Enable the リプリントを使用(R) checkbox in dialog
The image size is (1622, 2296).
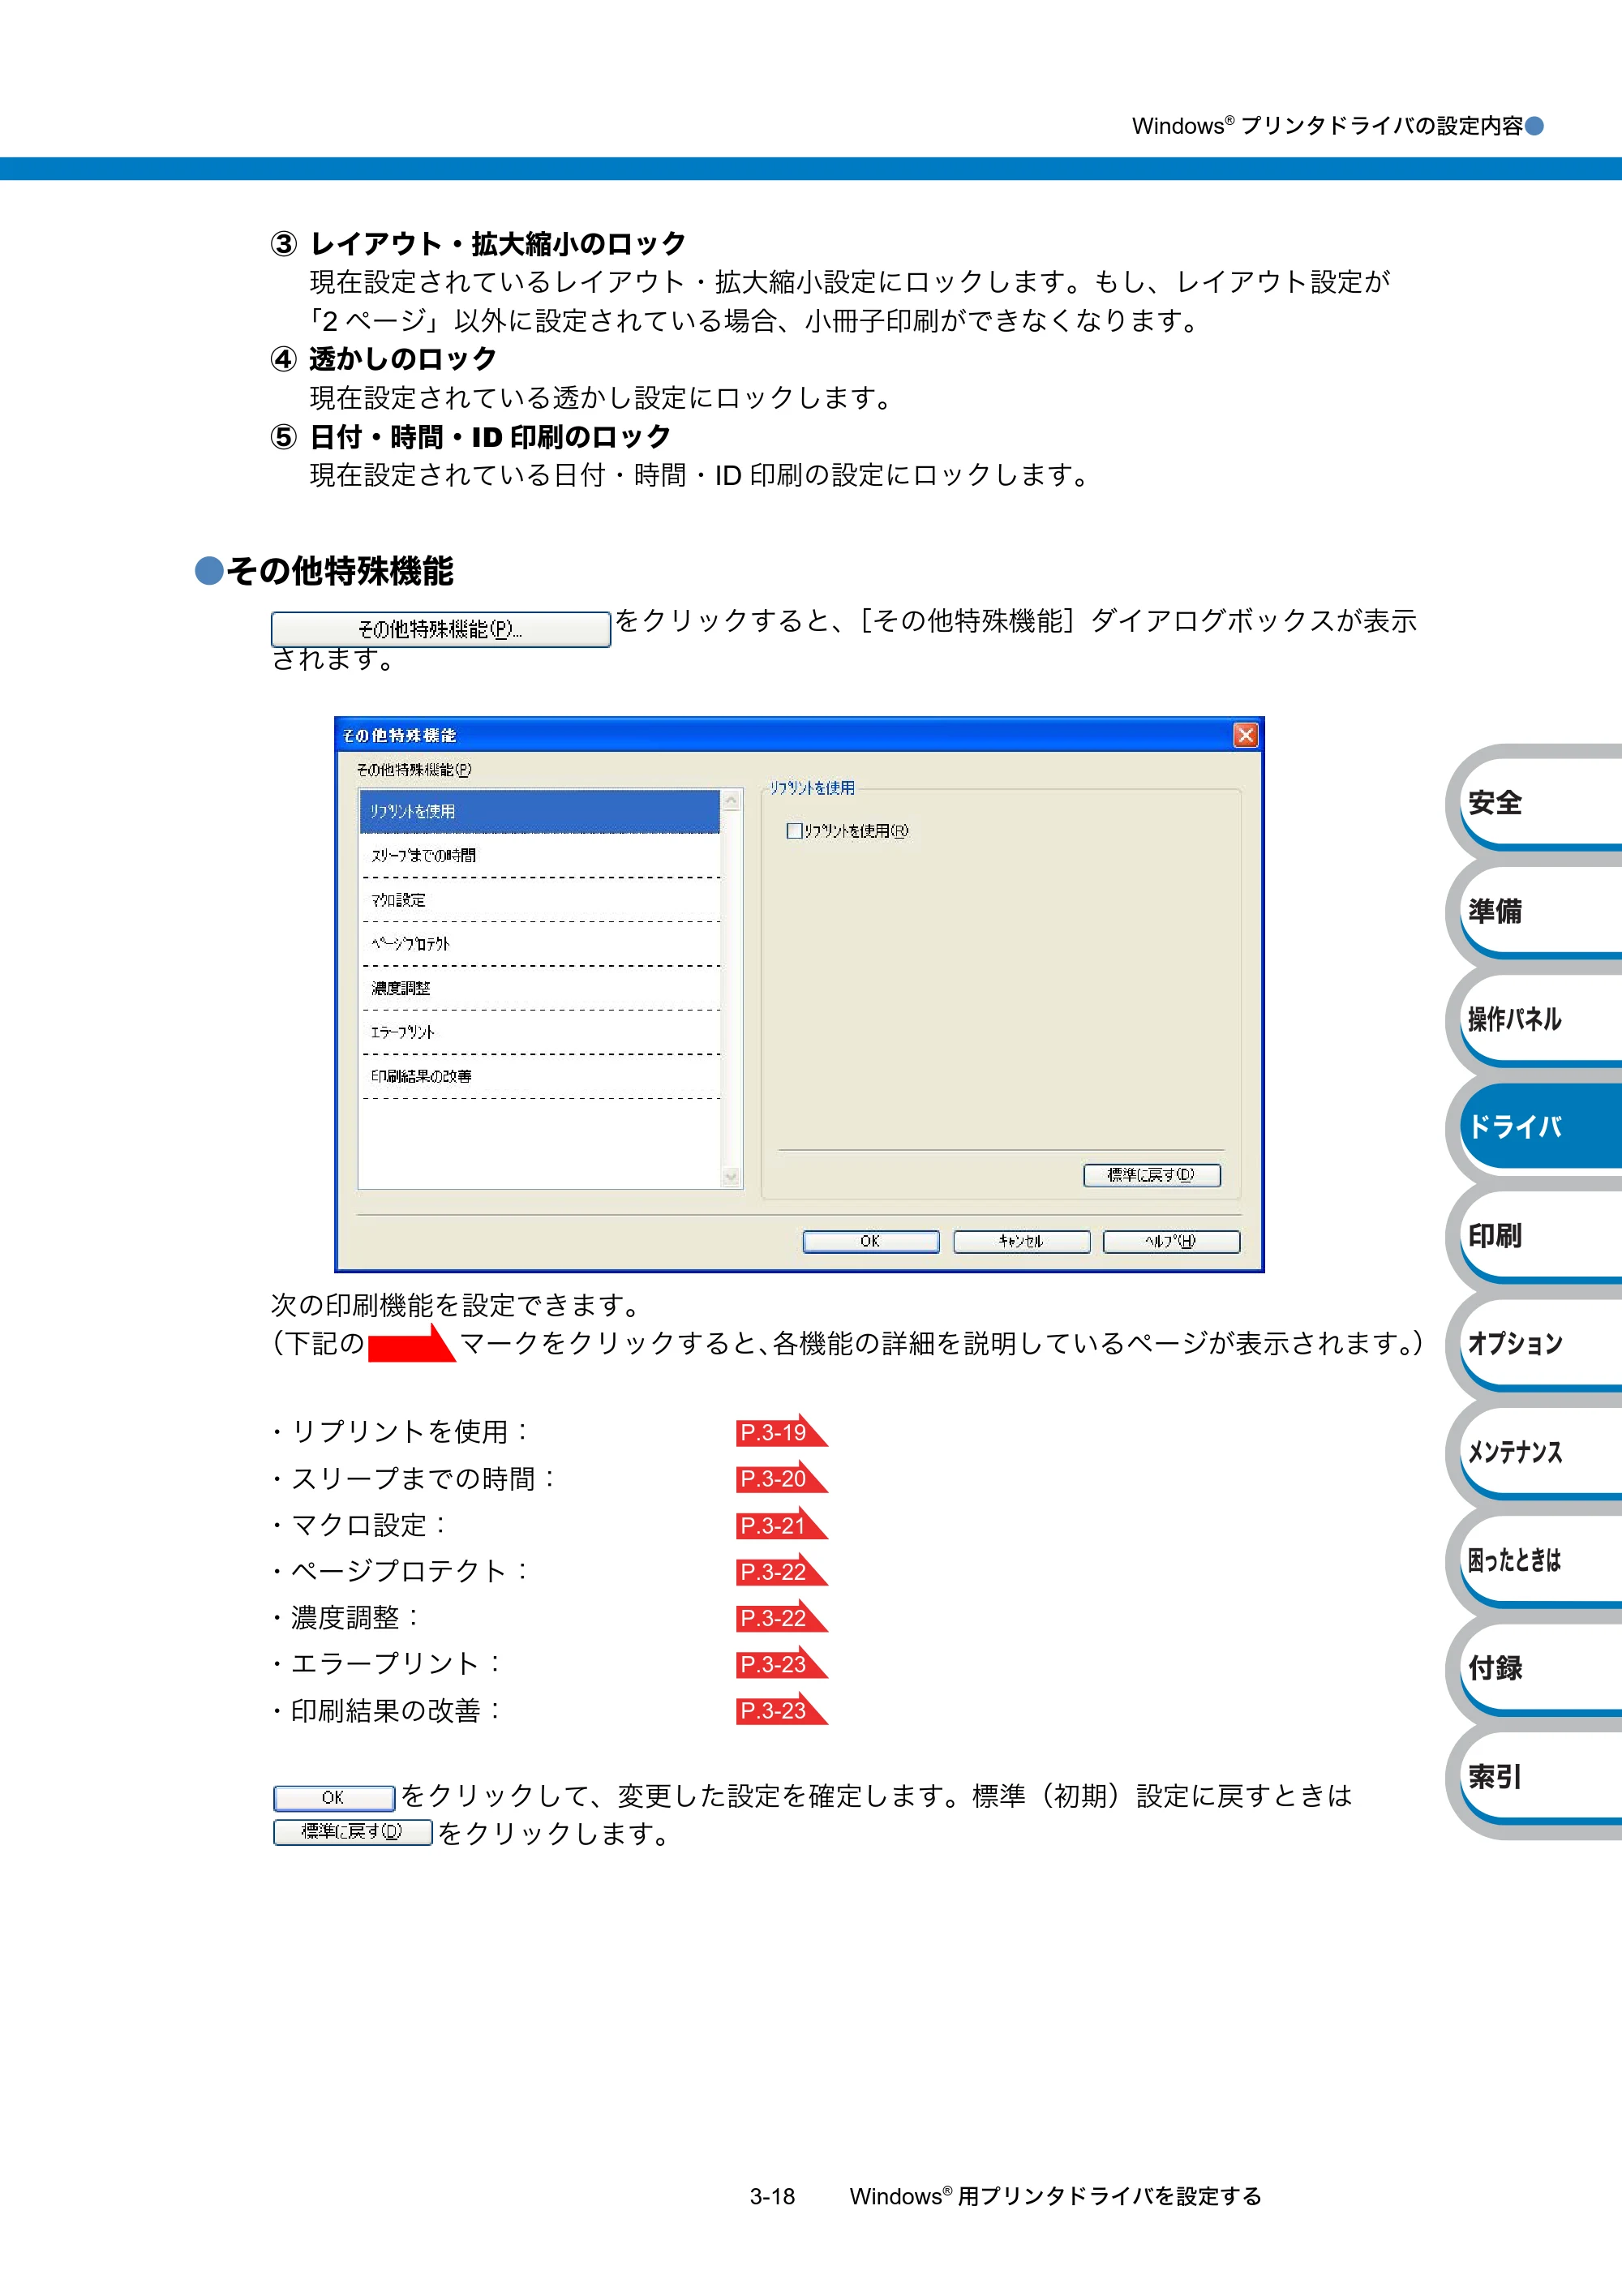pyautogui.click(x=795, y=831)
